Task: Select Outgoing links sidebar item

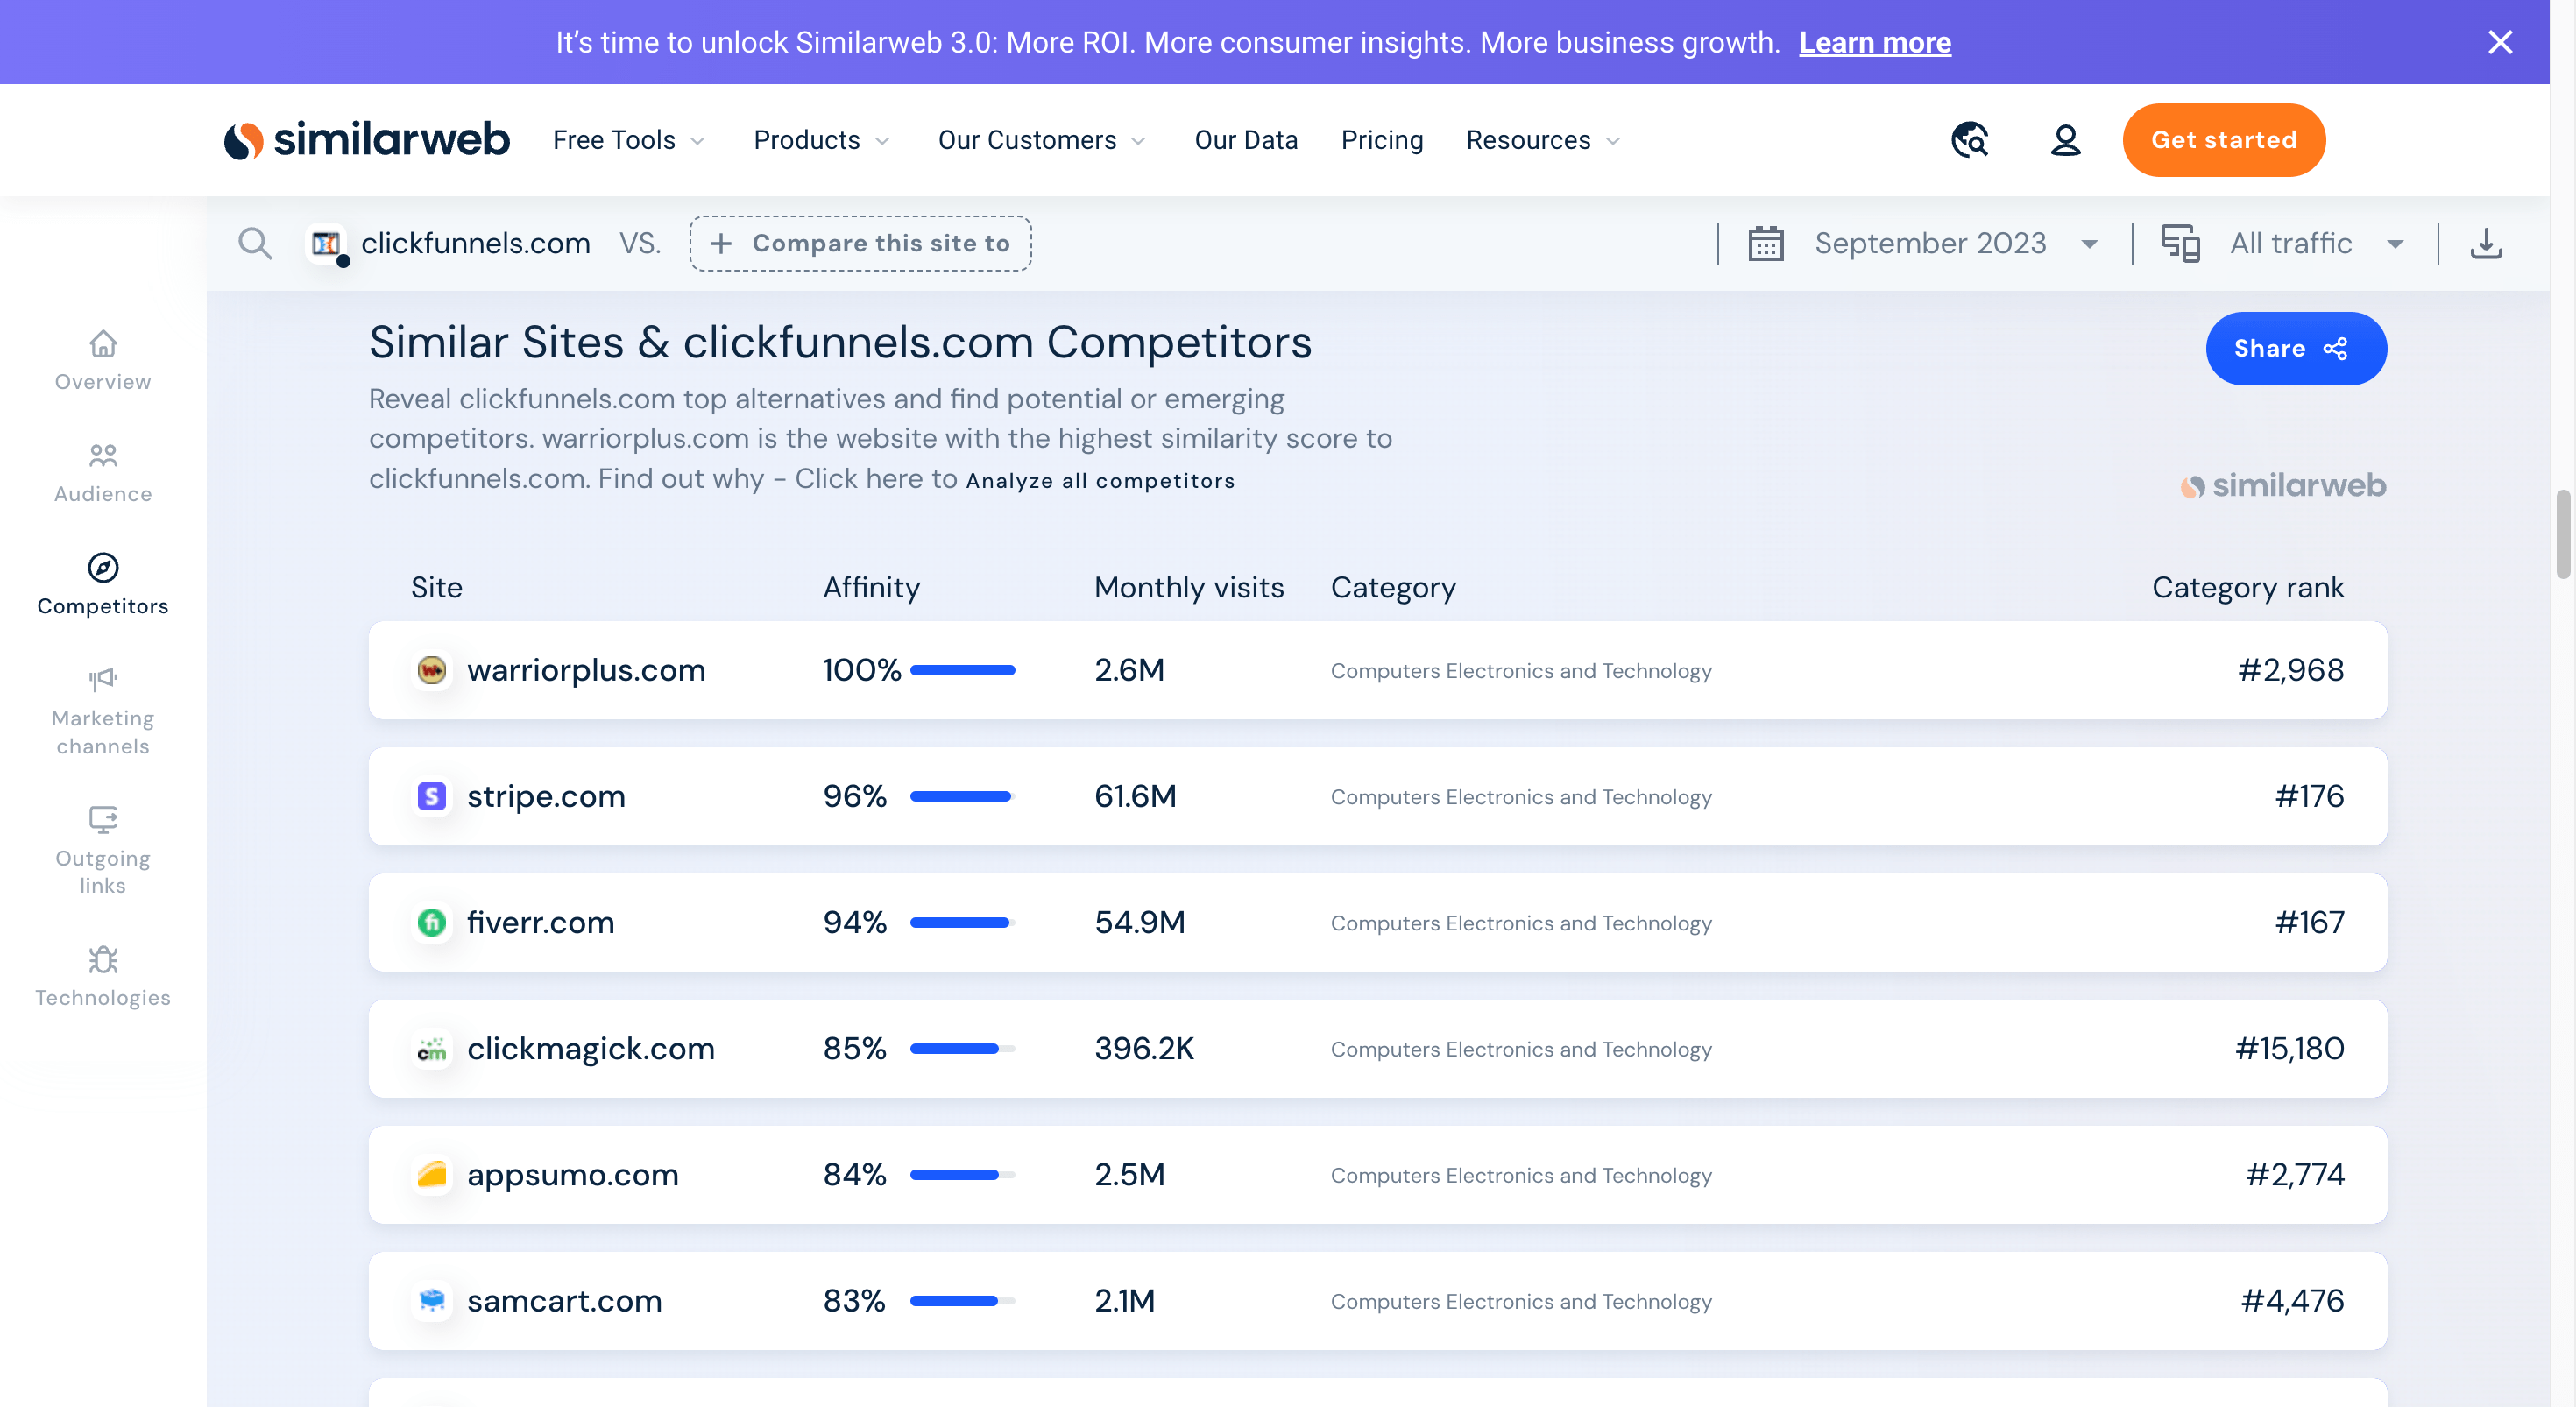Action: (x=103, y=851)
